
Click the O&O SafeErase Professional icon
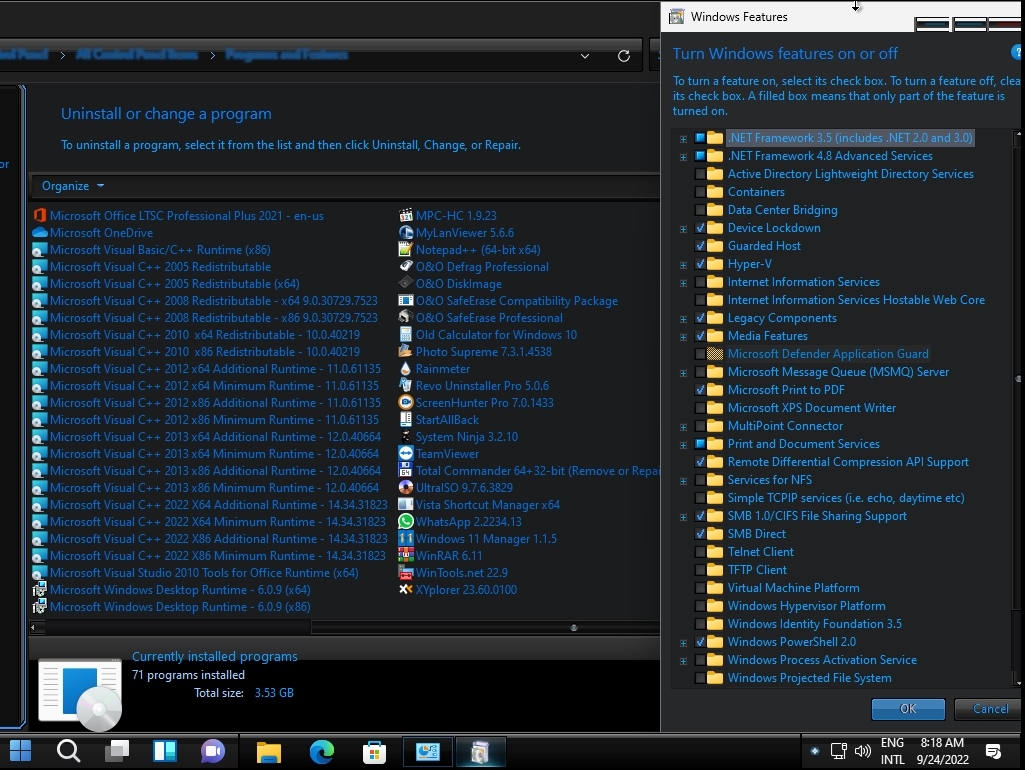pyautogui.click(x=406, y=317)
